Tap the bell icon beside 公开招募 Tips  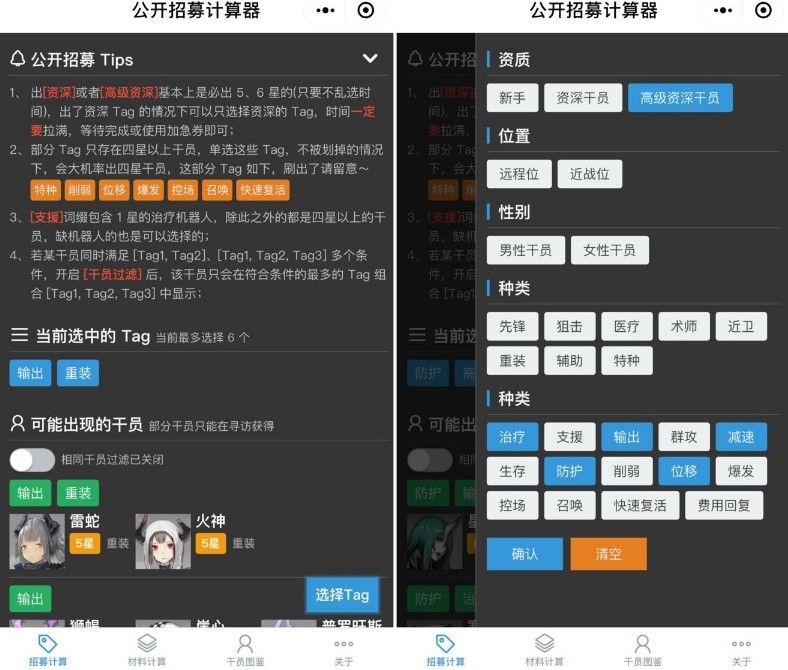17,59
